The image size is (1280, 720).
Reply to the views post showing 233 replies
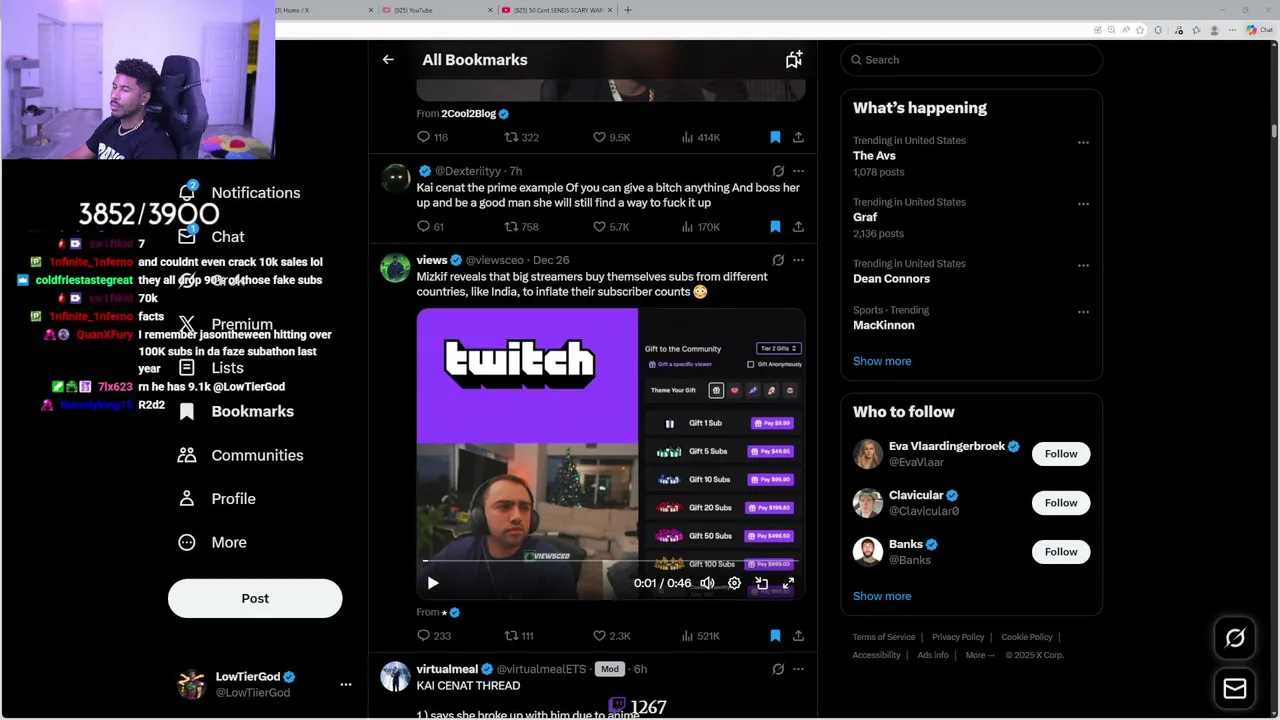click(x=423, y=635)
